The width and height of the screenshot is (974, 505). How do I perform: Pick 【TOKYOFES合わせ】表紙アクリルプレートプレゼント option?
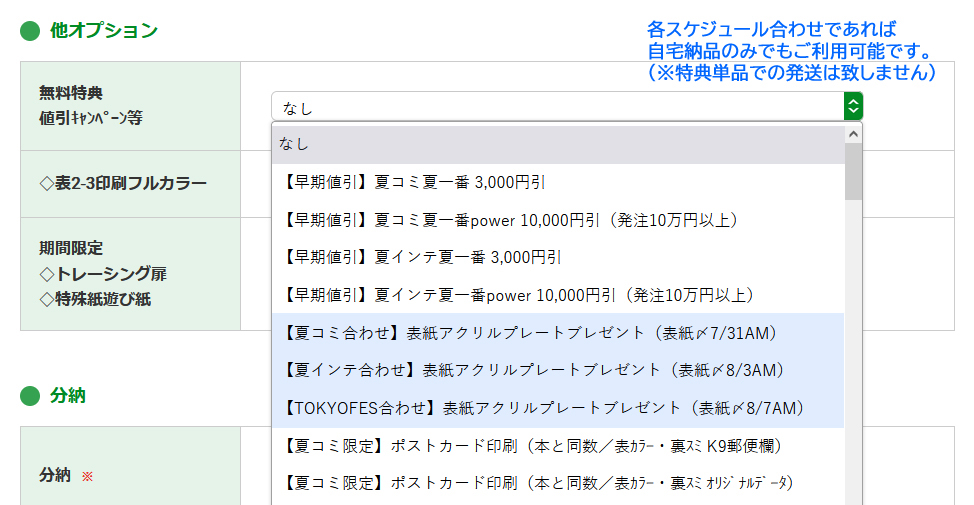coord(558,408)
